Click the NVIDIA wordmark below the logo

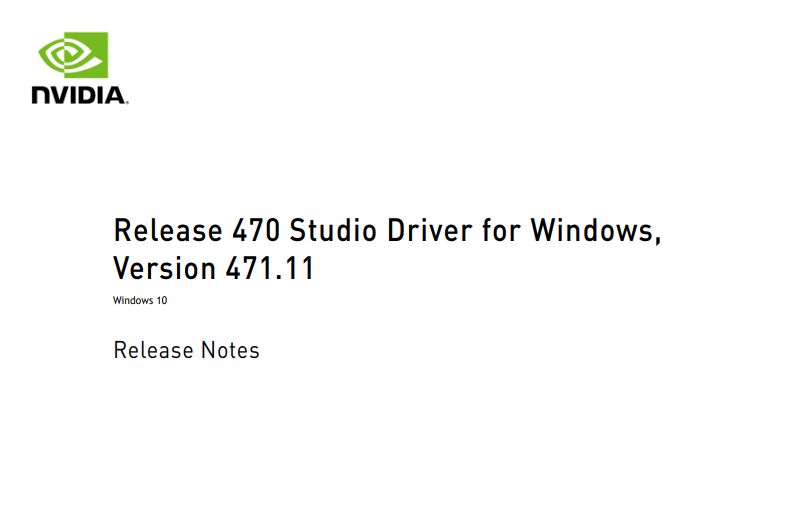pos(80,96)
